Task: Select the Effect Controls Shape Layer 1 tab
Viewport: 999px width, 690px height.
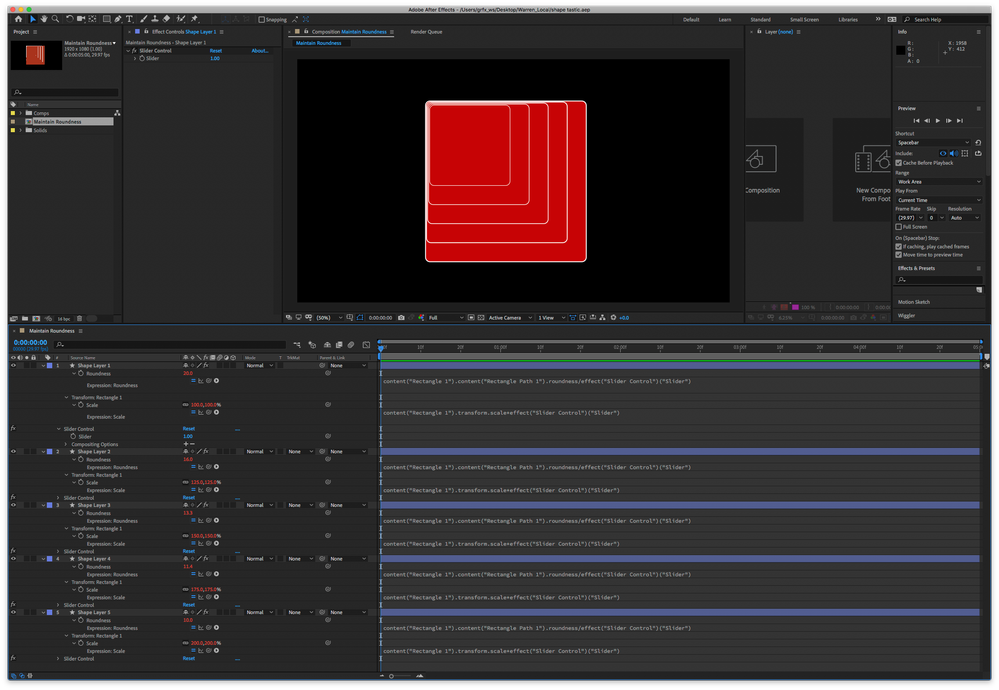Action: click(185, 31)
